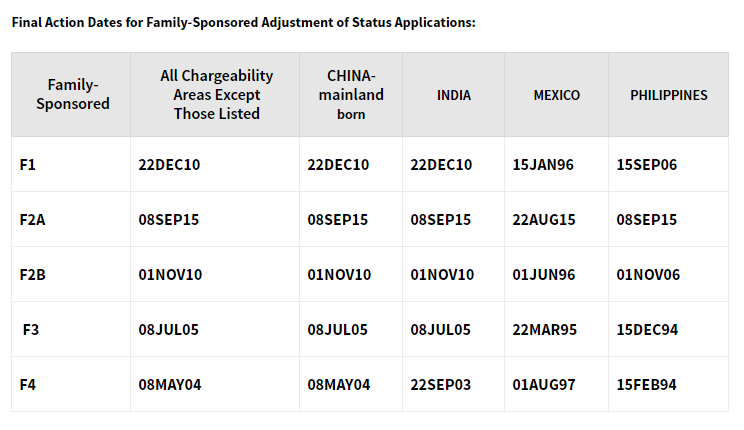Click Philippines F1 date 15SEP06
The image size is (744, 430).
tap(647, 165)
